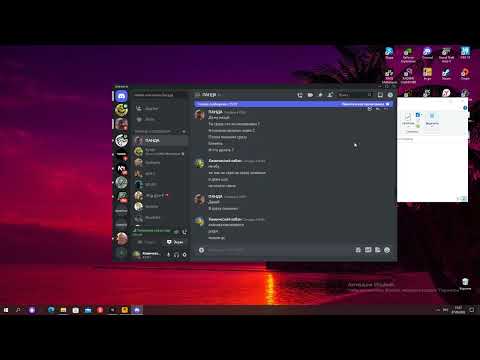The image size is (480, 360).
Task: Click the help icon in Explorer window
Action: pos(465,108)
